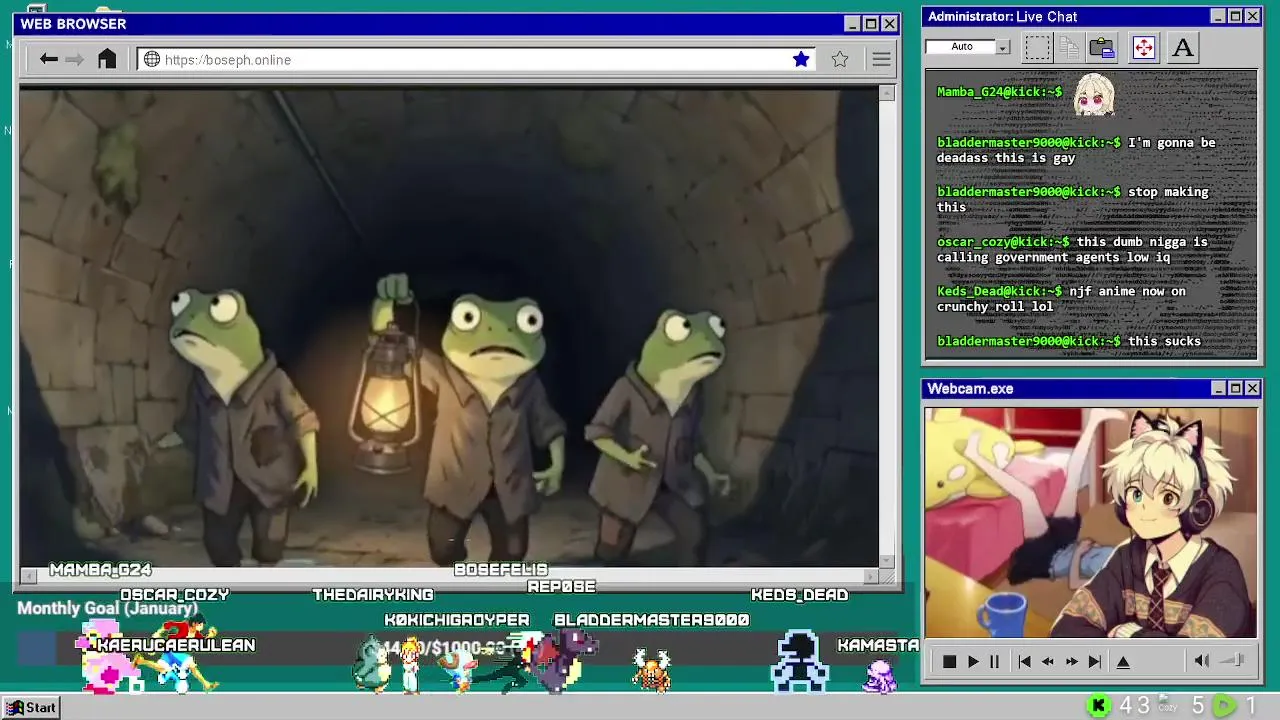This screenshot has height=720, width=1280.
Task: Click the frog video in the browser
Action: point(449,327)
